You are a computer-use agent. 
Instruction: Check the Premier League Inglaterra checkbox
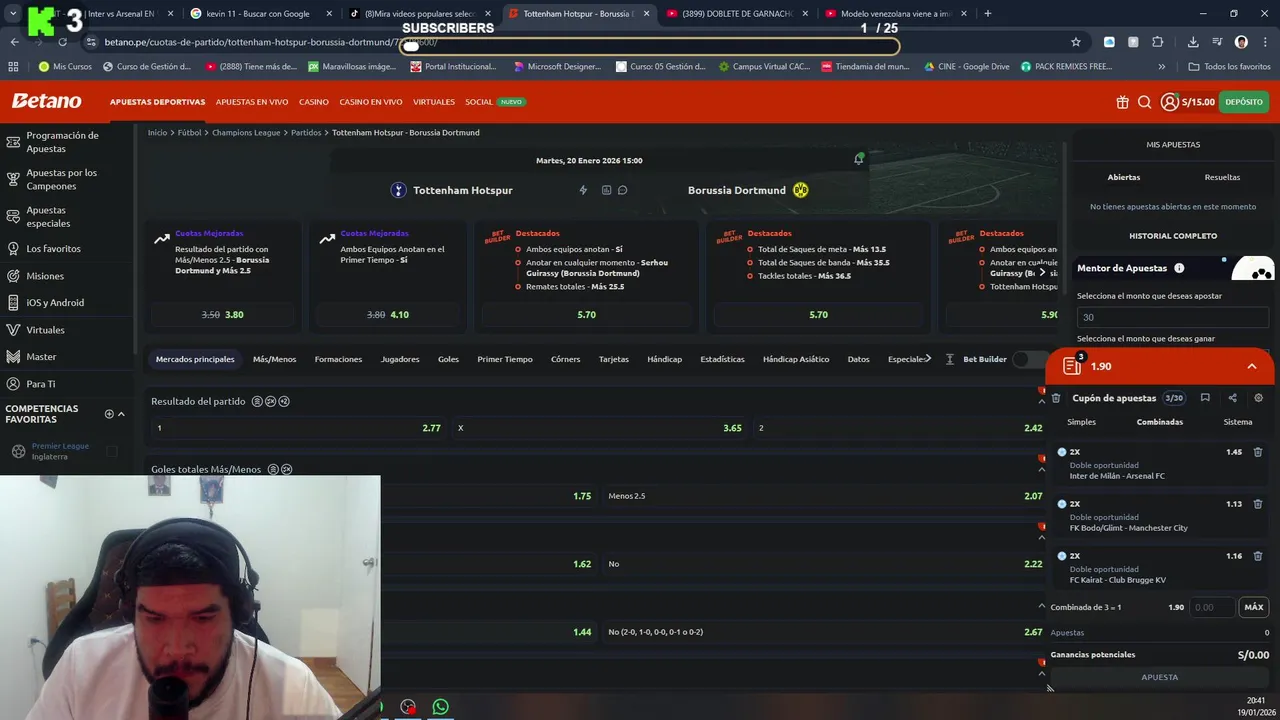[x=112, y=451]
